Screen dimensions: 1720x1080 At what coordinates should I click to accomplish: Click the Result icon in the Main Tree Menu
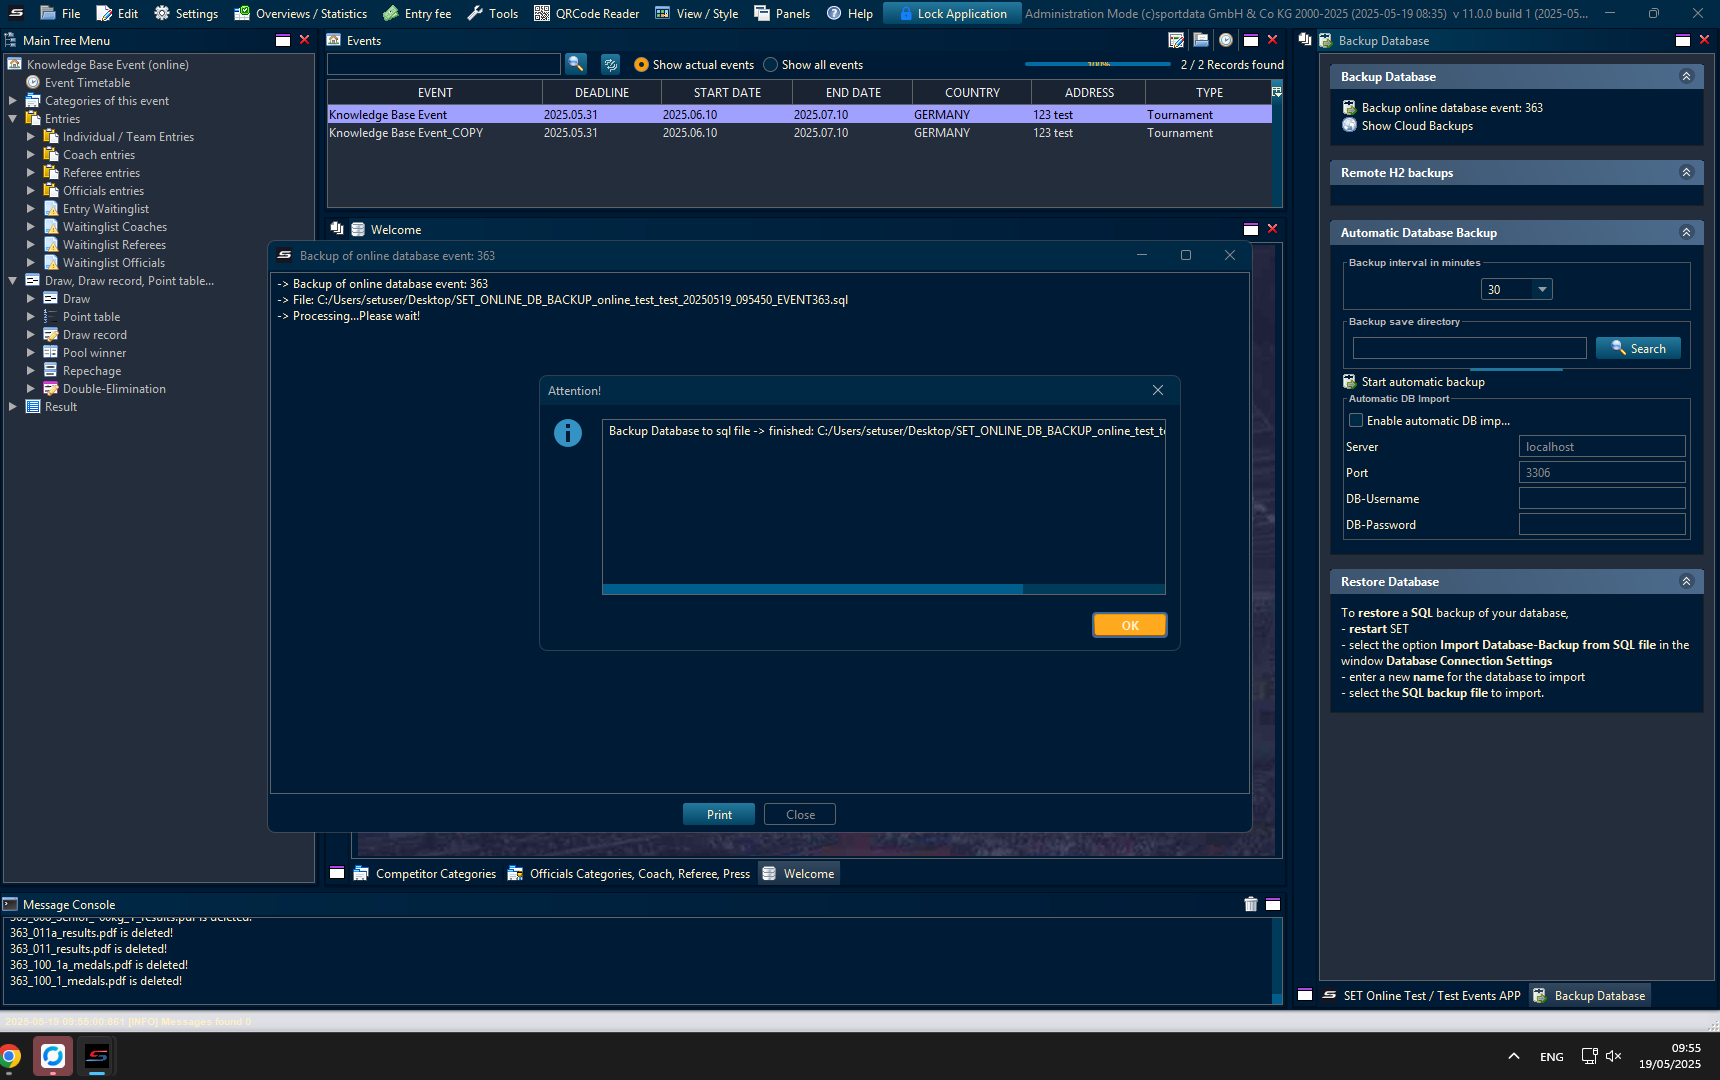(x=33, y=407)
